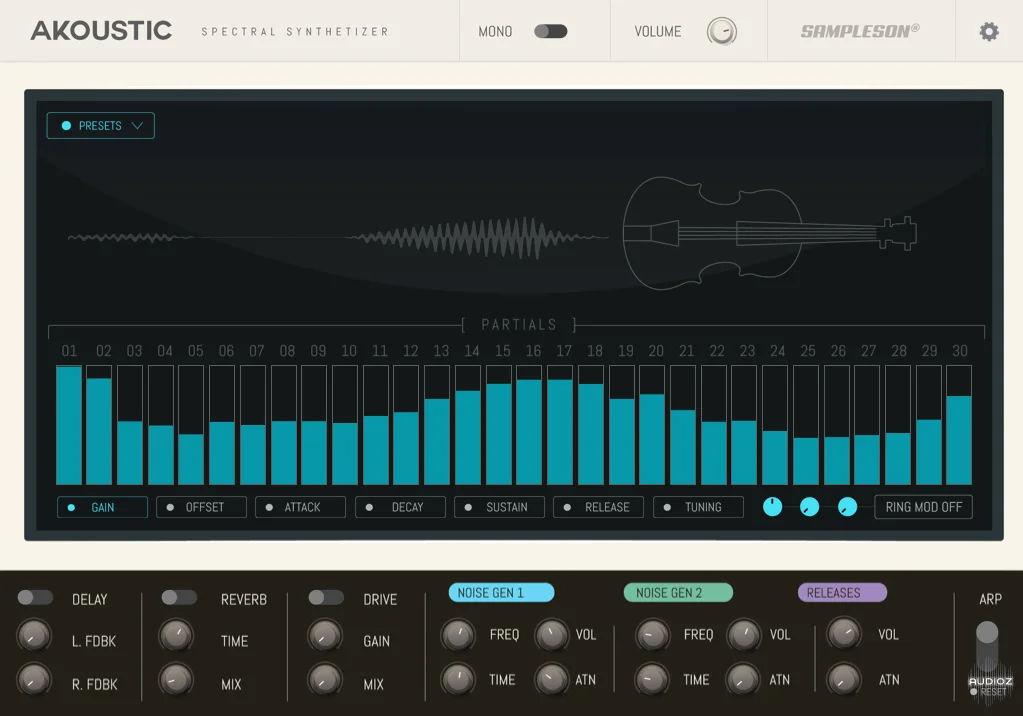Click Noise Gen 2 FREQ knob
Screen dimensions: 1023x716
(652, 634)
